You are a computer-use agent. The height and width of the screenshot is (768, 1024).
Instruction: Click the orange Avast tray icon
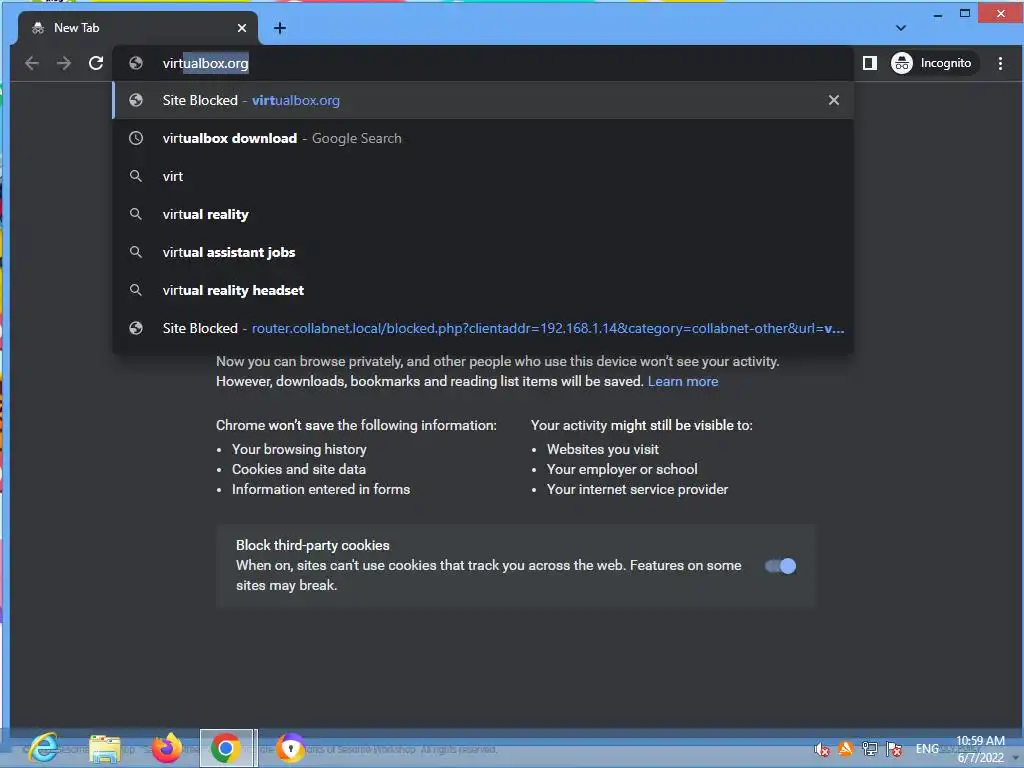point(846,749)
